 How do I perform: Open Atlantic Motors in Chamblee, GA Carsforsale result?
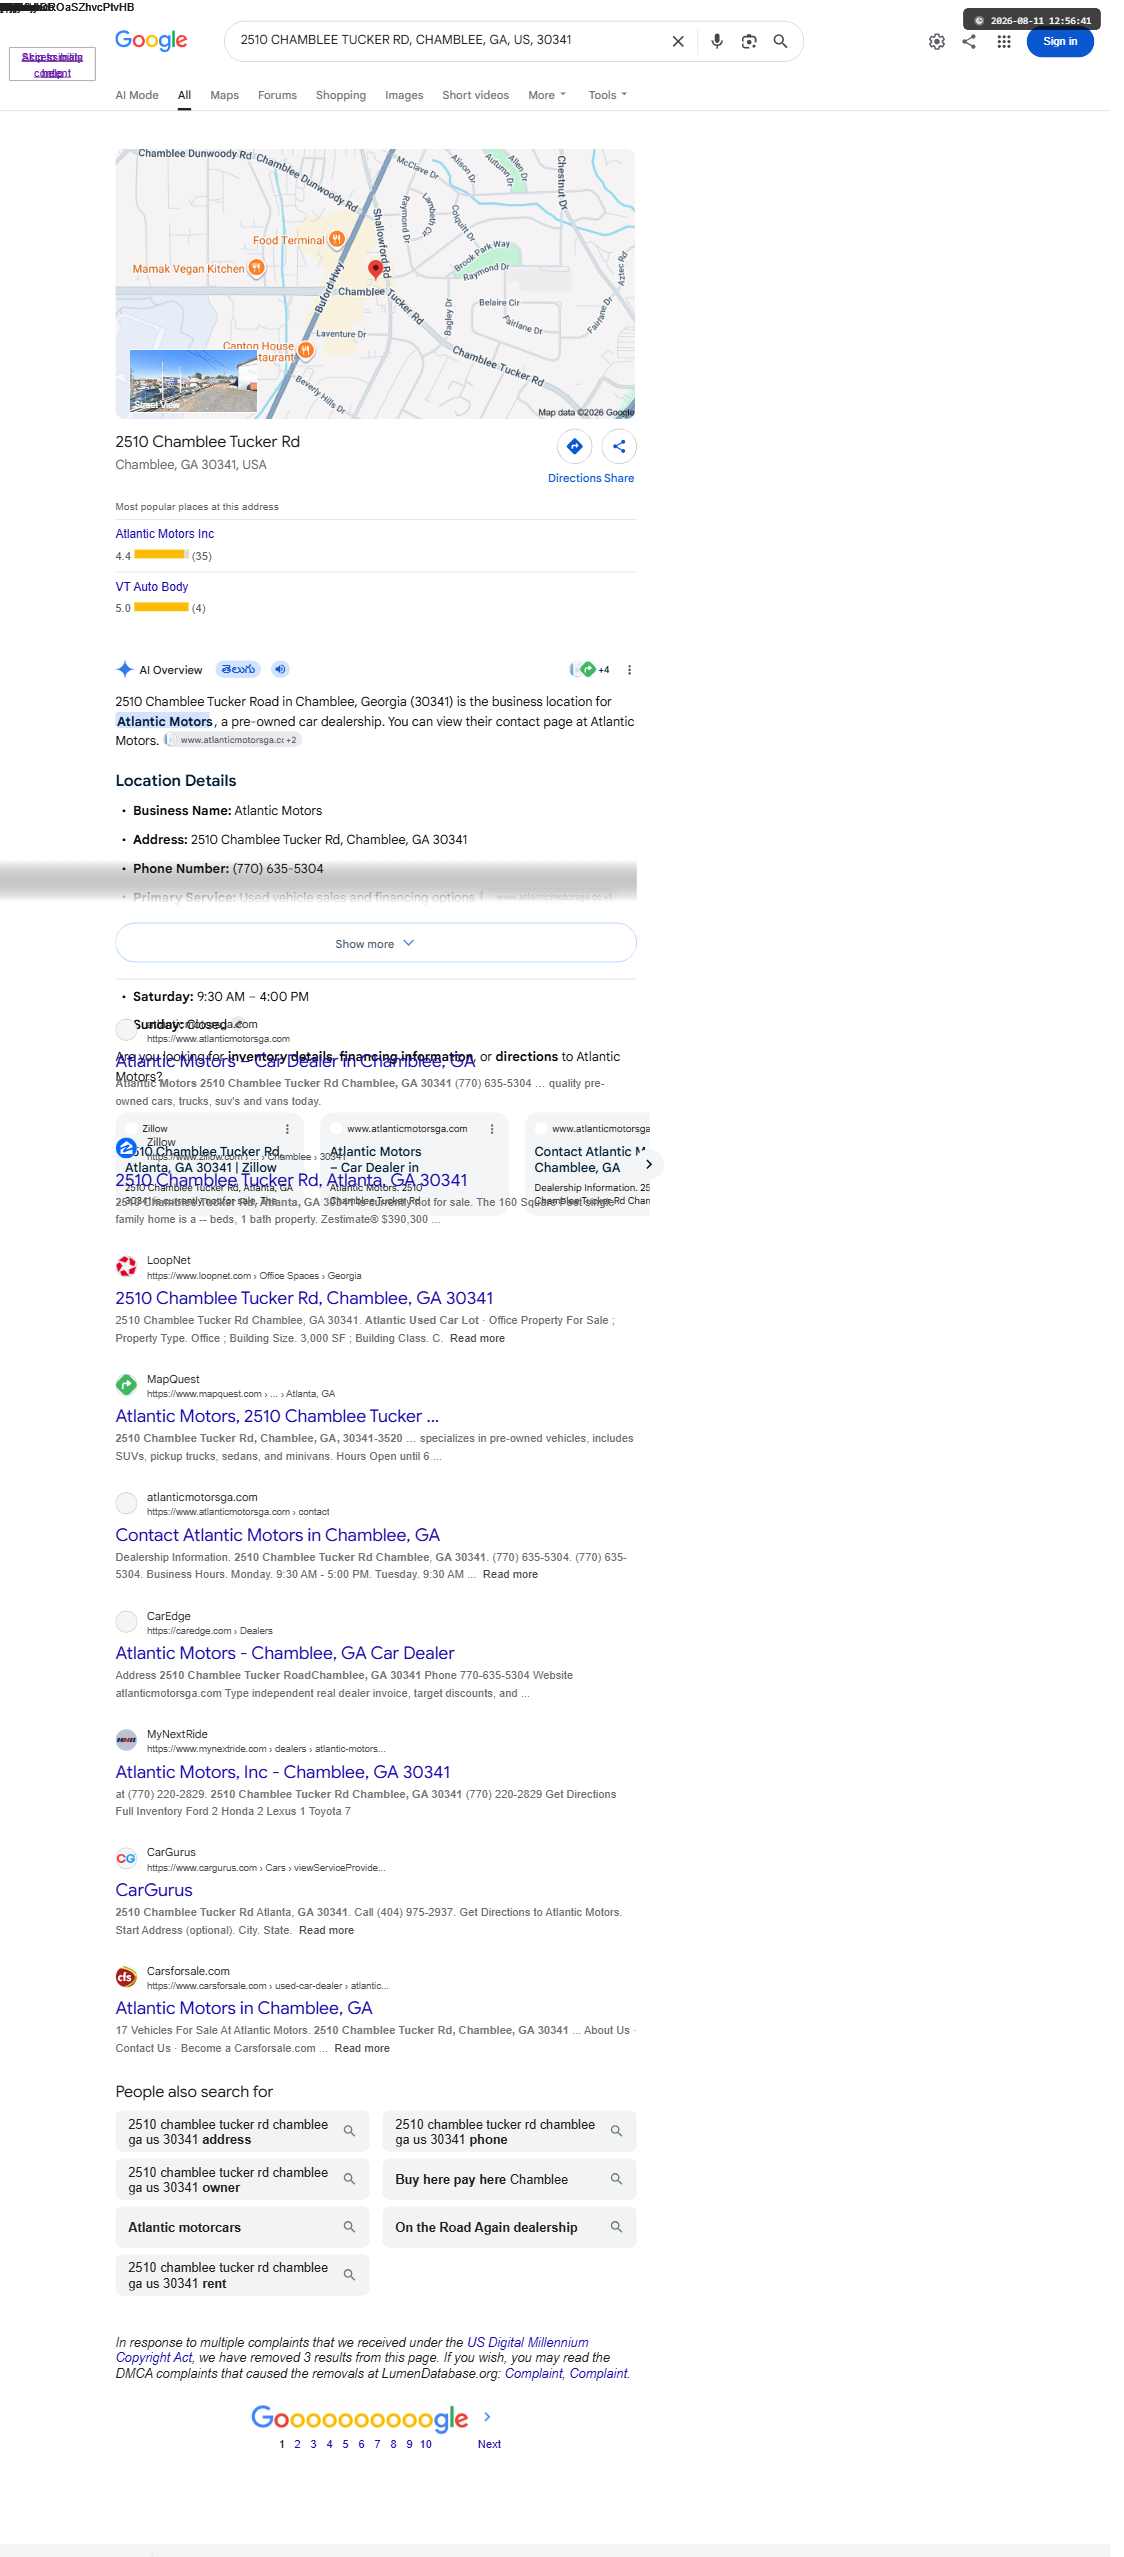(x=244, y=2008)
